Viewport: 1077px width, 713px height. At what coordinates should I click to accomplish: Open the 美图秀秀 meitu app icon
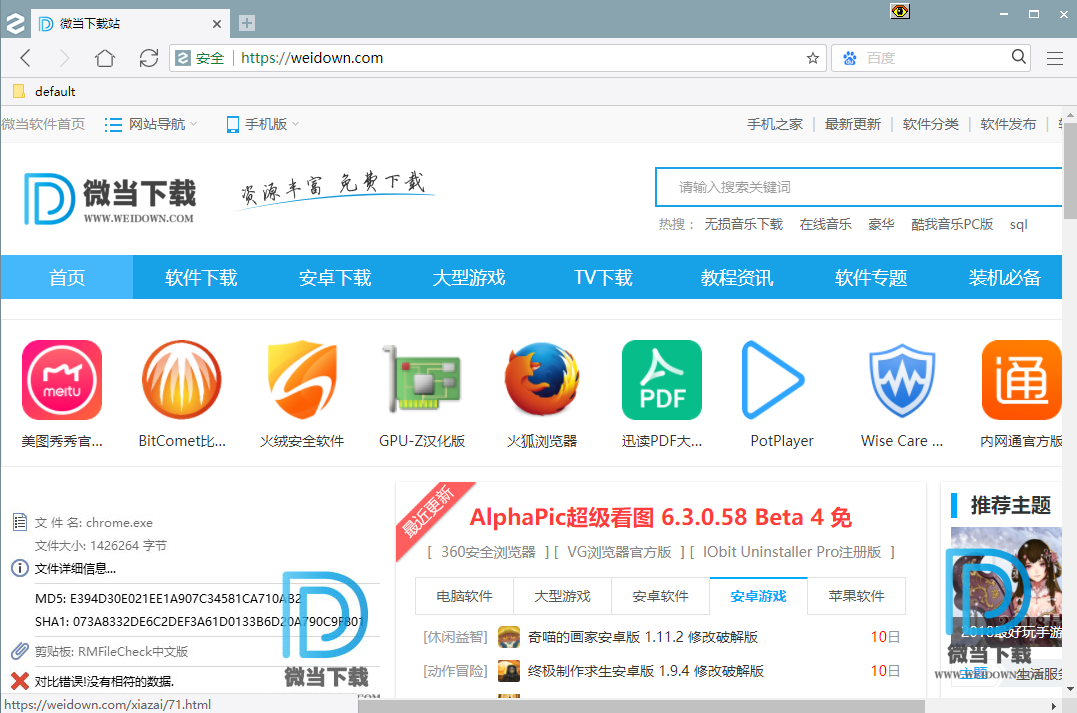(x=62, y=380)
